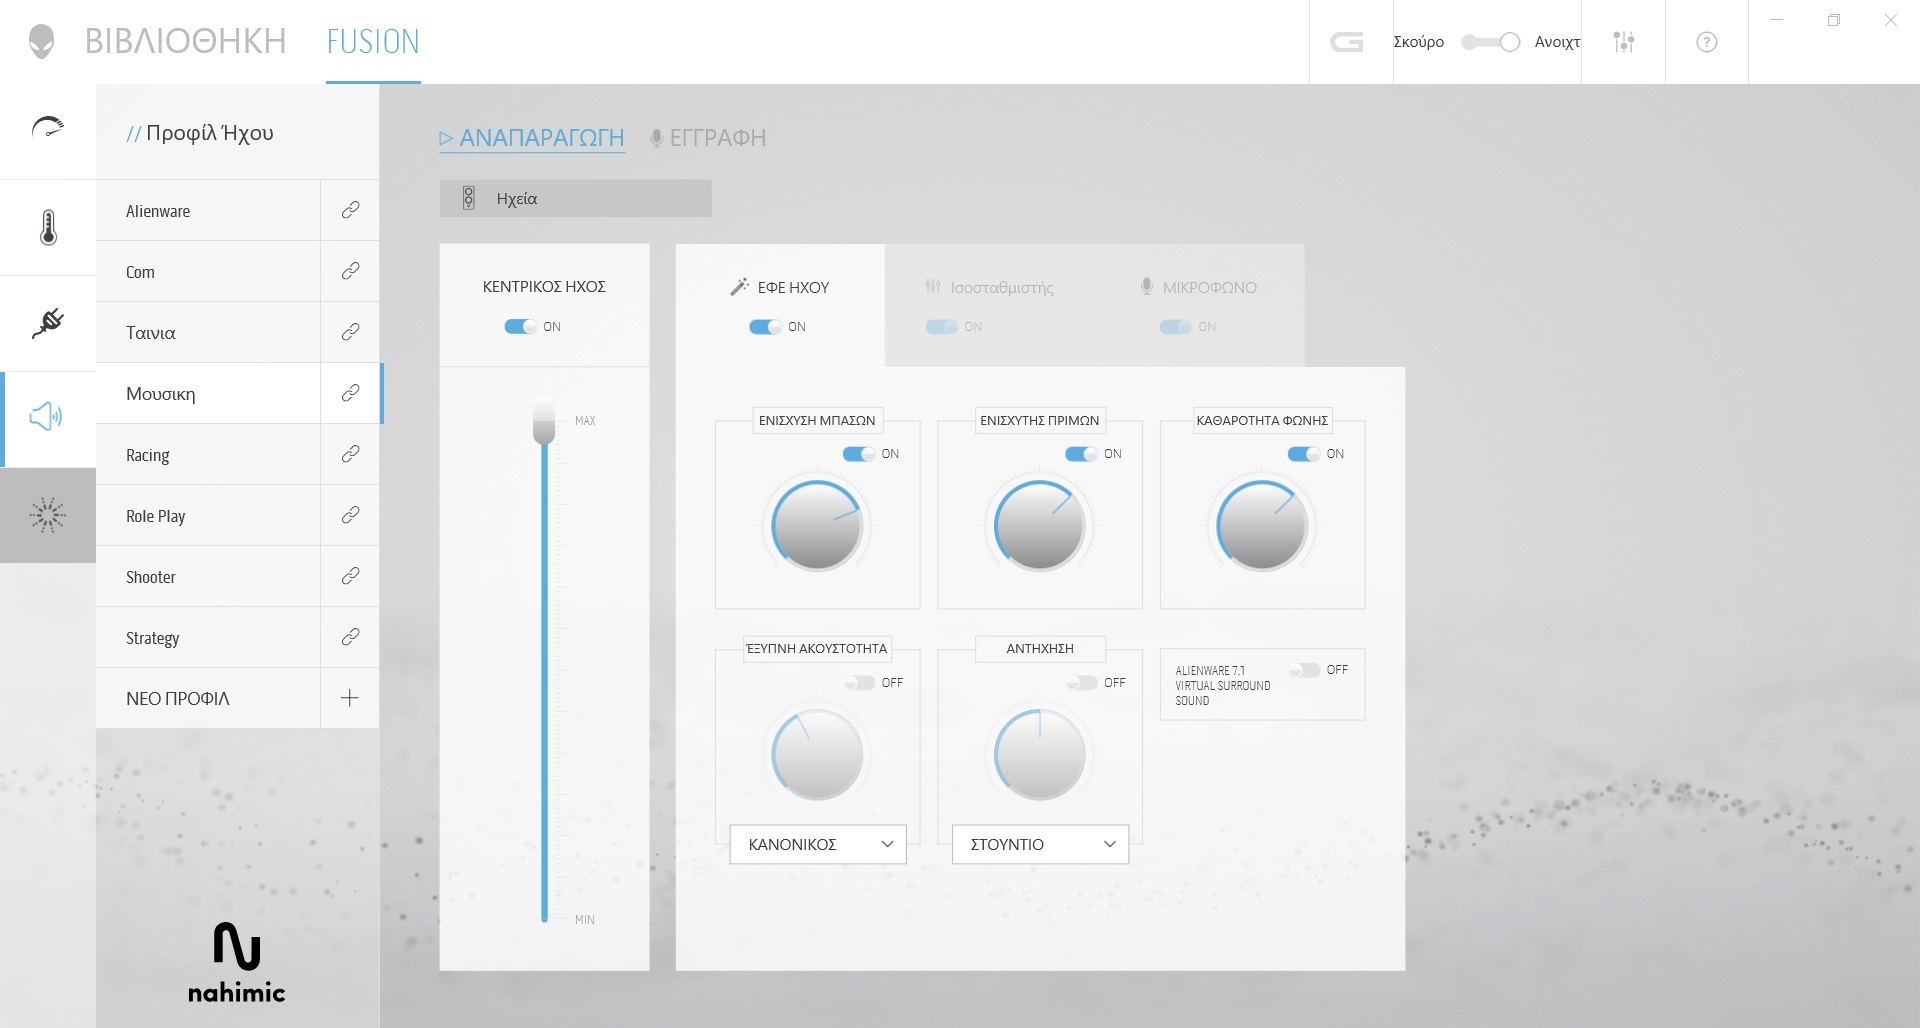Image resolution: width=1920 pixels, height=1028 pixels.
Task: Add new profile with plus icon
Action: pos(350,698)
